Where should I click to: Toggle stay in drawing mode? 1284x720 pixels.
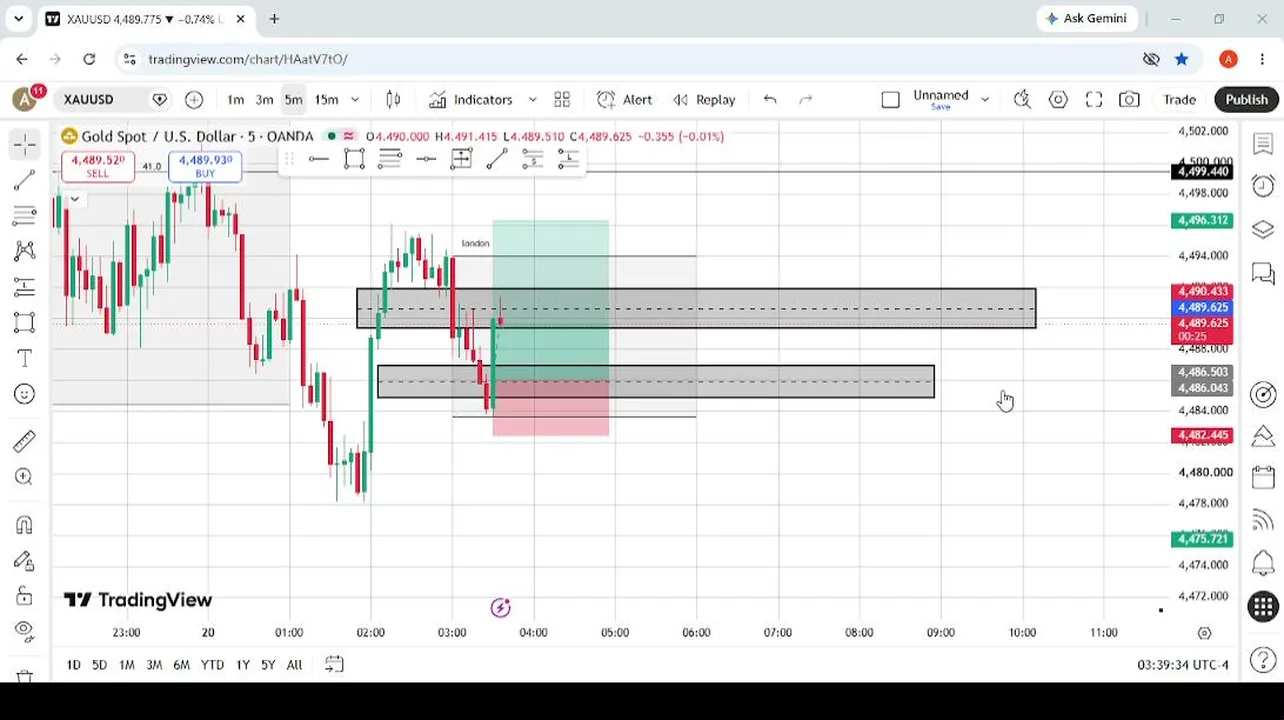25,561
